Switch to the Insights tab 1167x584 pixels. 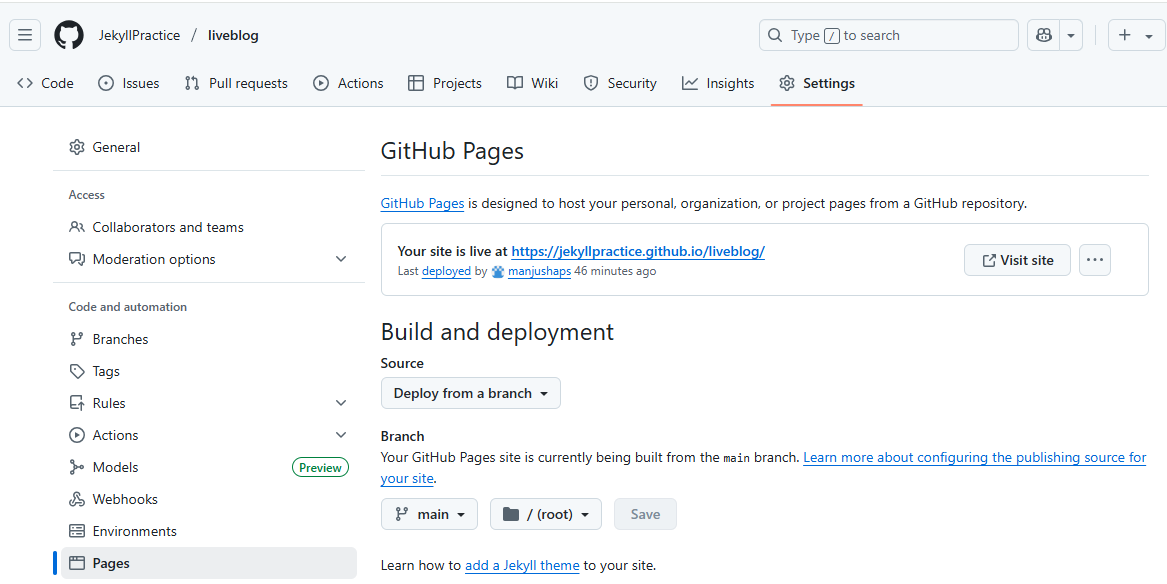[x=718, y=83]
